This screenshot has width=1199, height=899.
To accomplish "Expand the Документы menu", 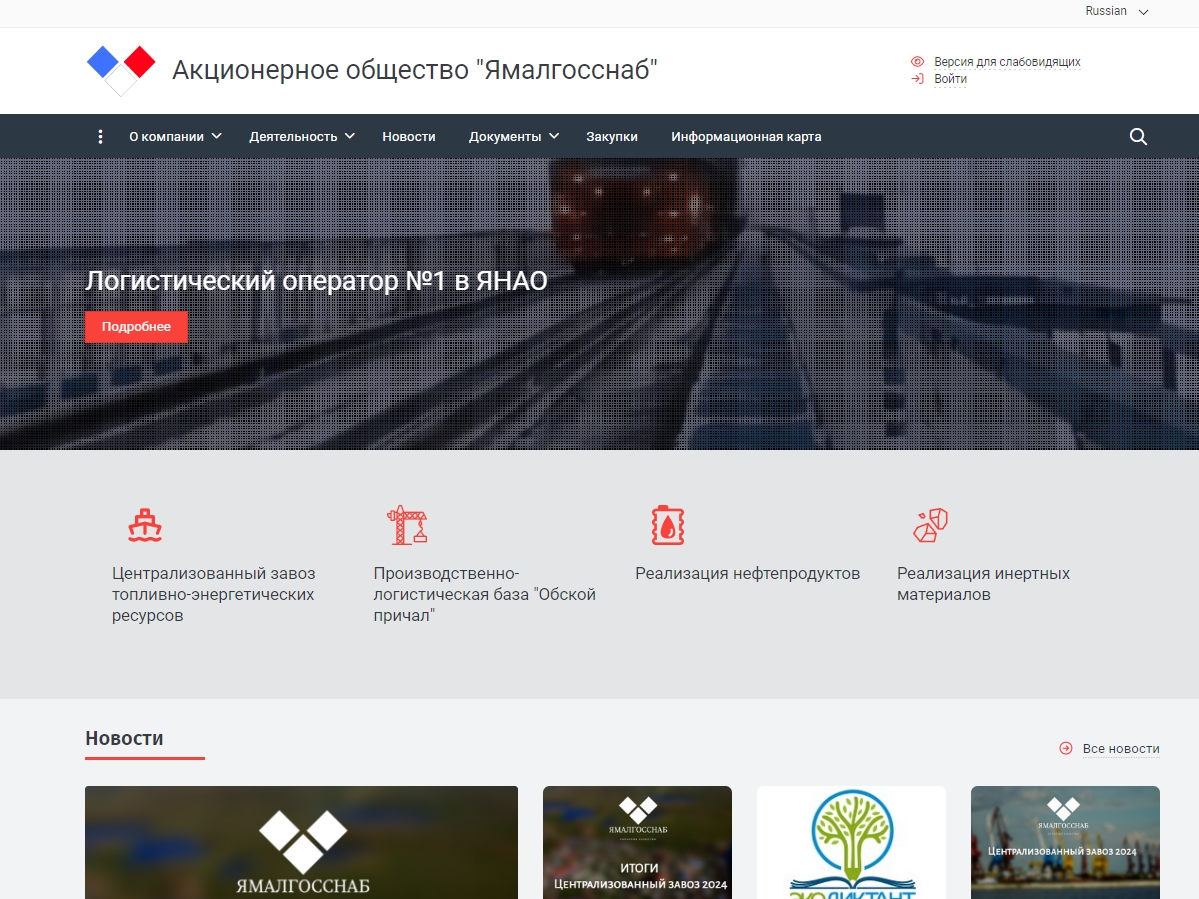I will pos(513,137).
